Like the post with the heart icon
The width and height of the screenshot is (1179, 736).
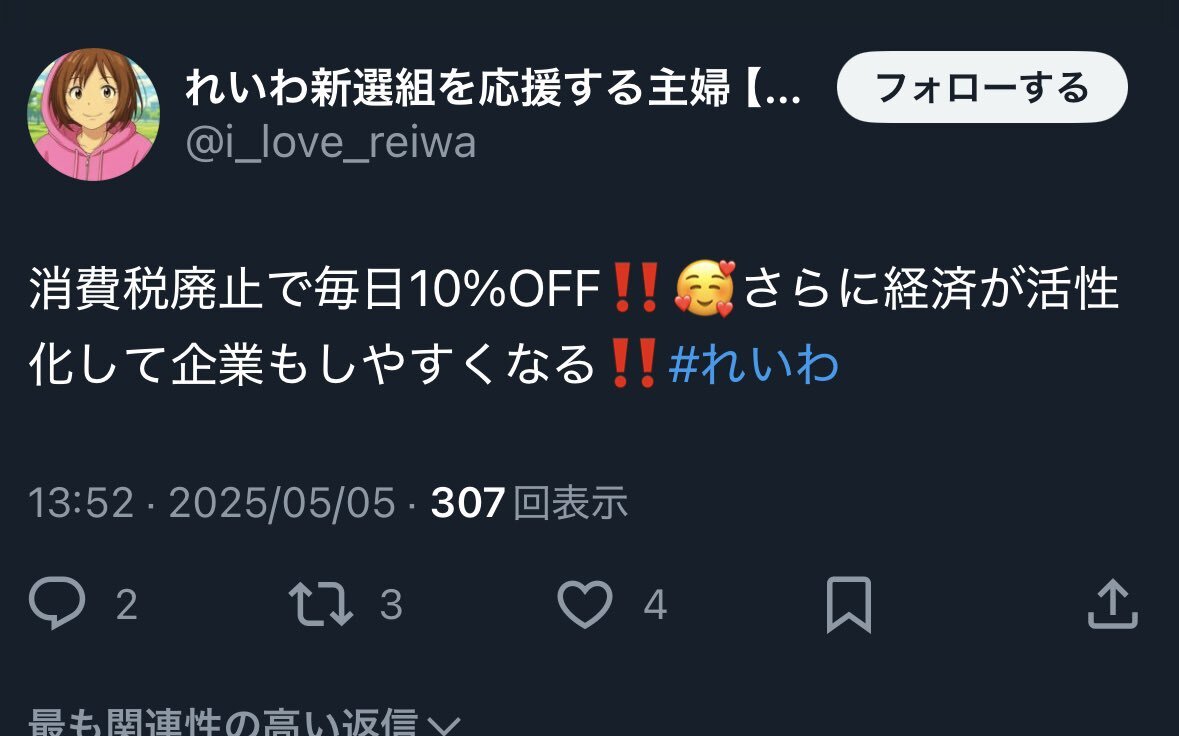click(x=585, y=604)
